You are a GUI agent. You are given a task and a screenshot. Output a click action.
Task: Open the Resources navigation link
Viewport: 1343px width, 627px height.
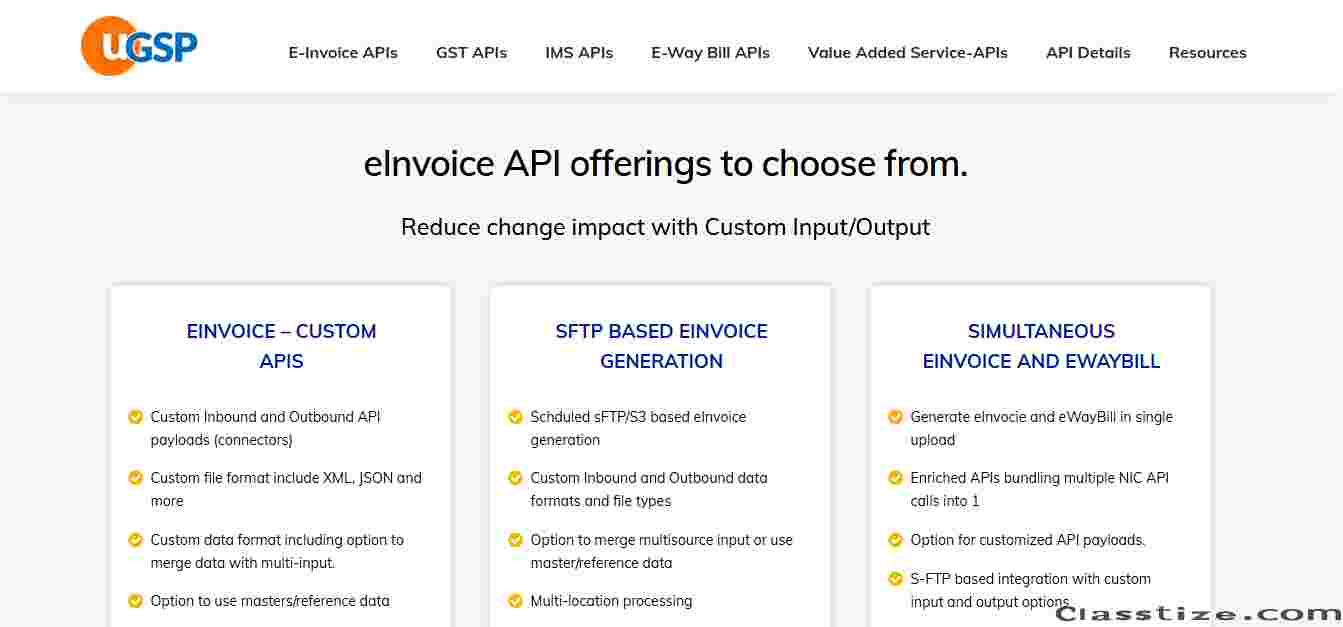(1207, 53)
